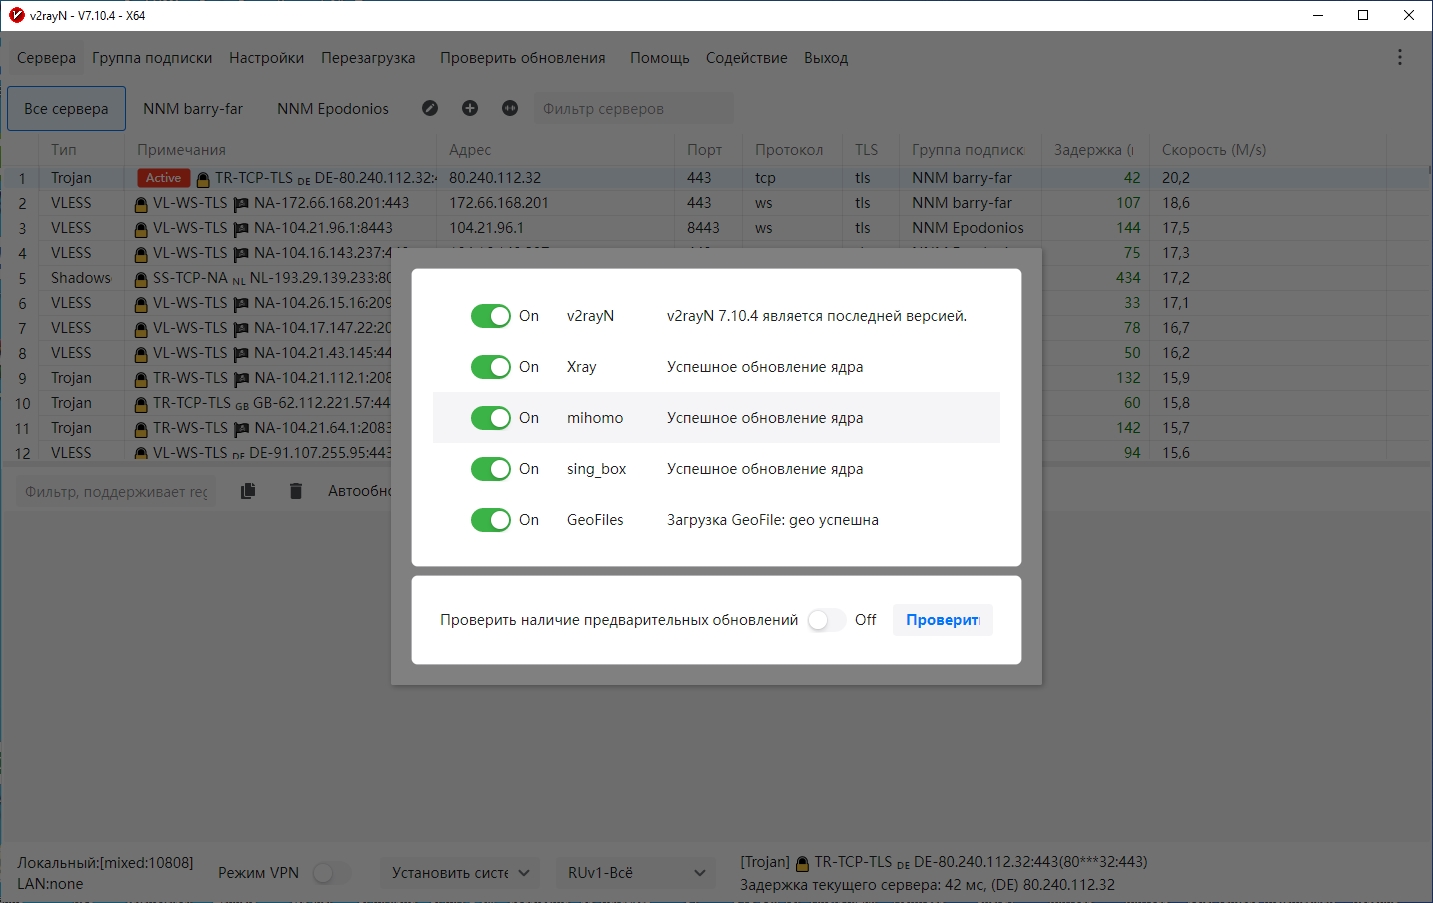
Task: Click the Выход menu item
Action: point(826,58)
